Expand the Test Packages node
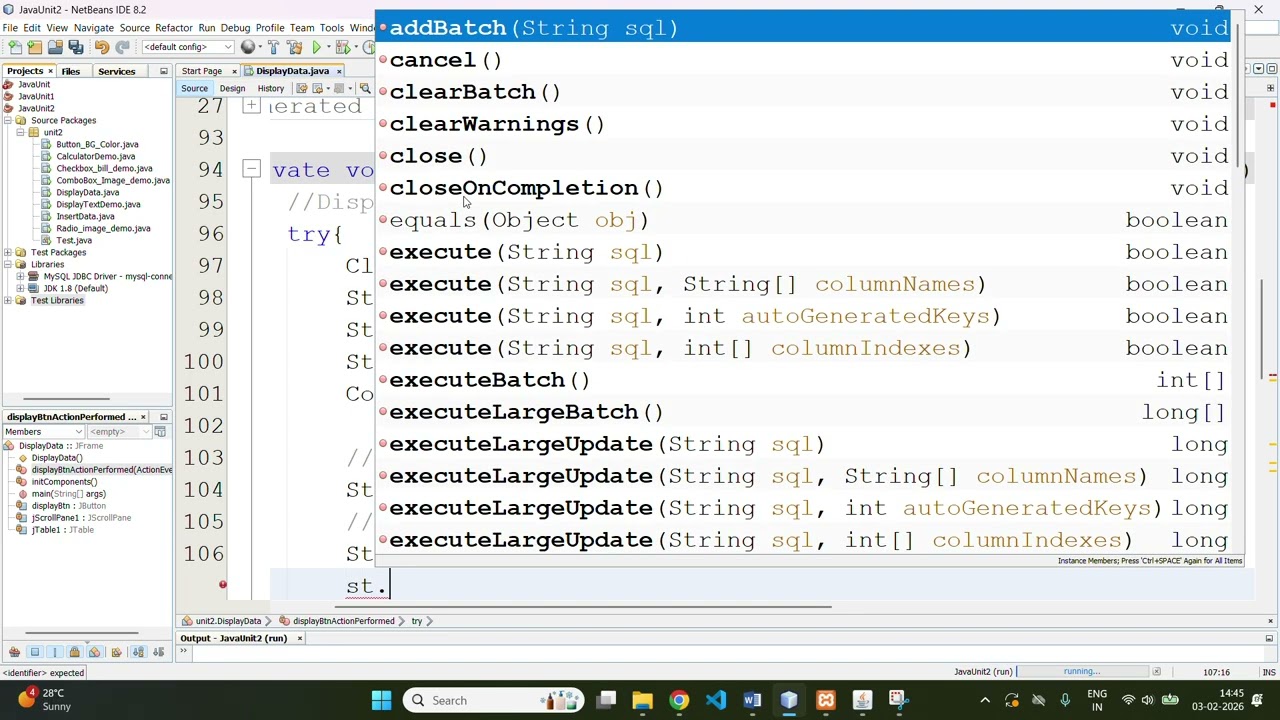Screen dimensions: 1280x720 8,252
